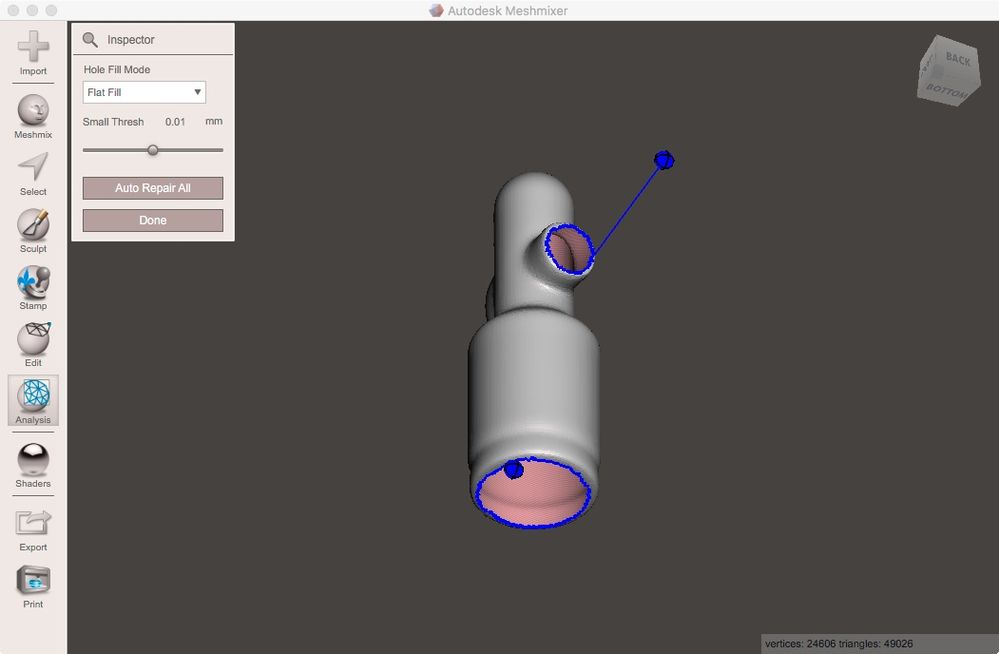Click the blue marker sphere at line end

click(x=664, y=160)
